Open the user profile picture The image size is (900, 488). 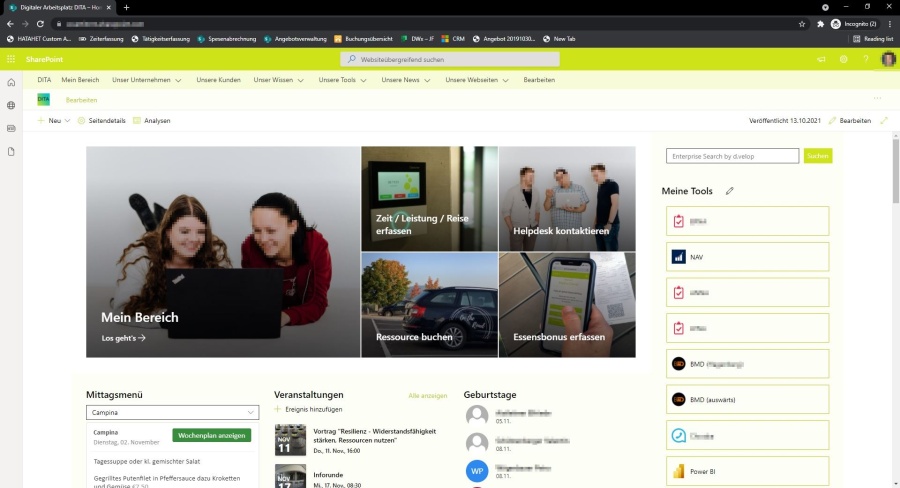tap(888, 59)
